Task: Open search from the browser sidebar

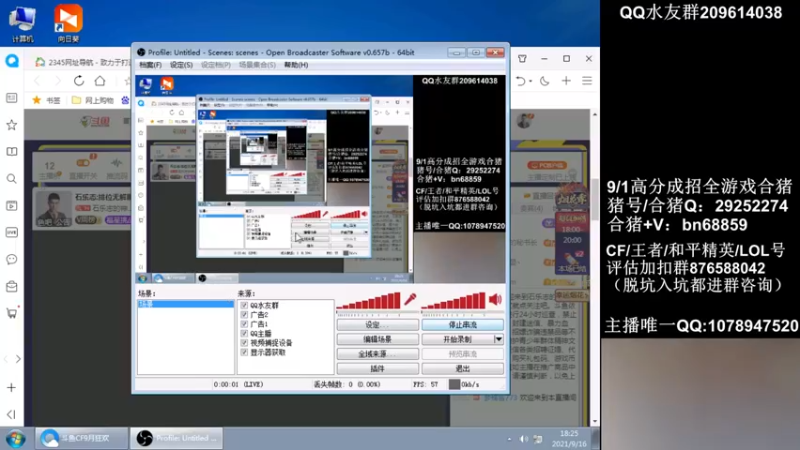Action: point(11,179)
